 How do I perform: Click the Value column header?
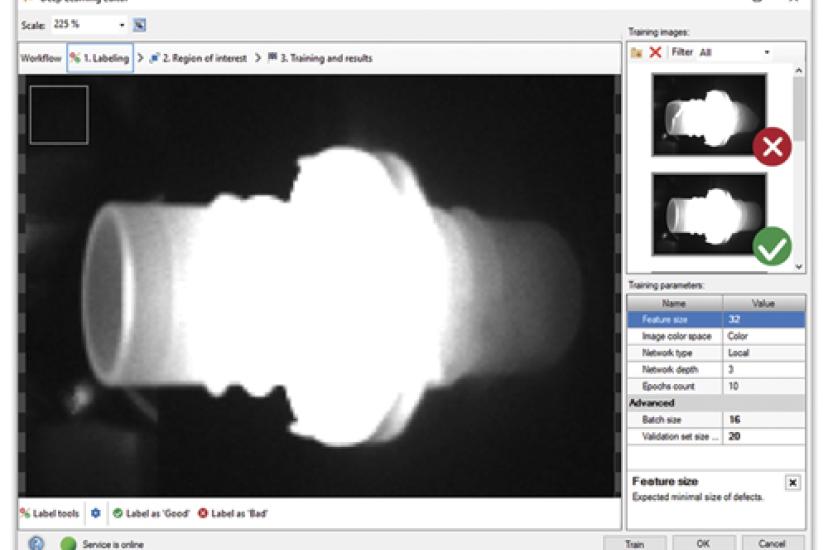point(764,303)
